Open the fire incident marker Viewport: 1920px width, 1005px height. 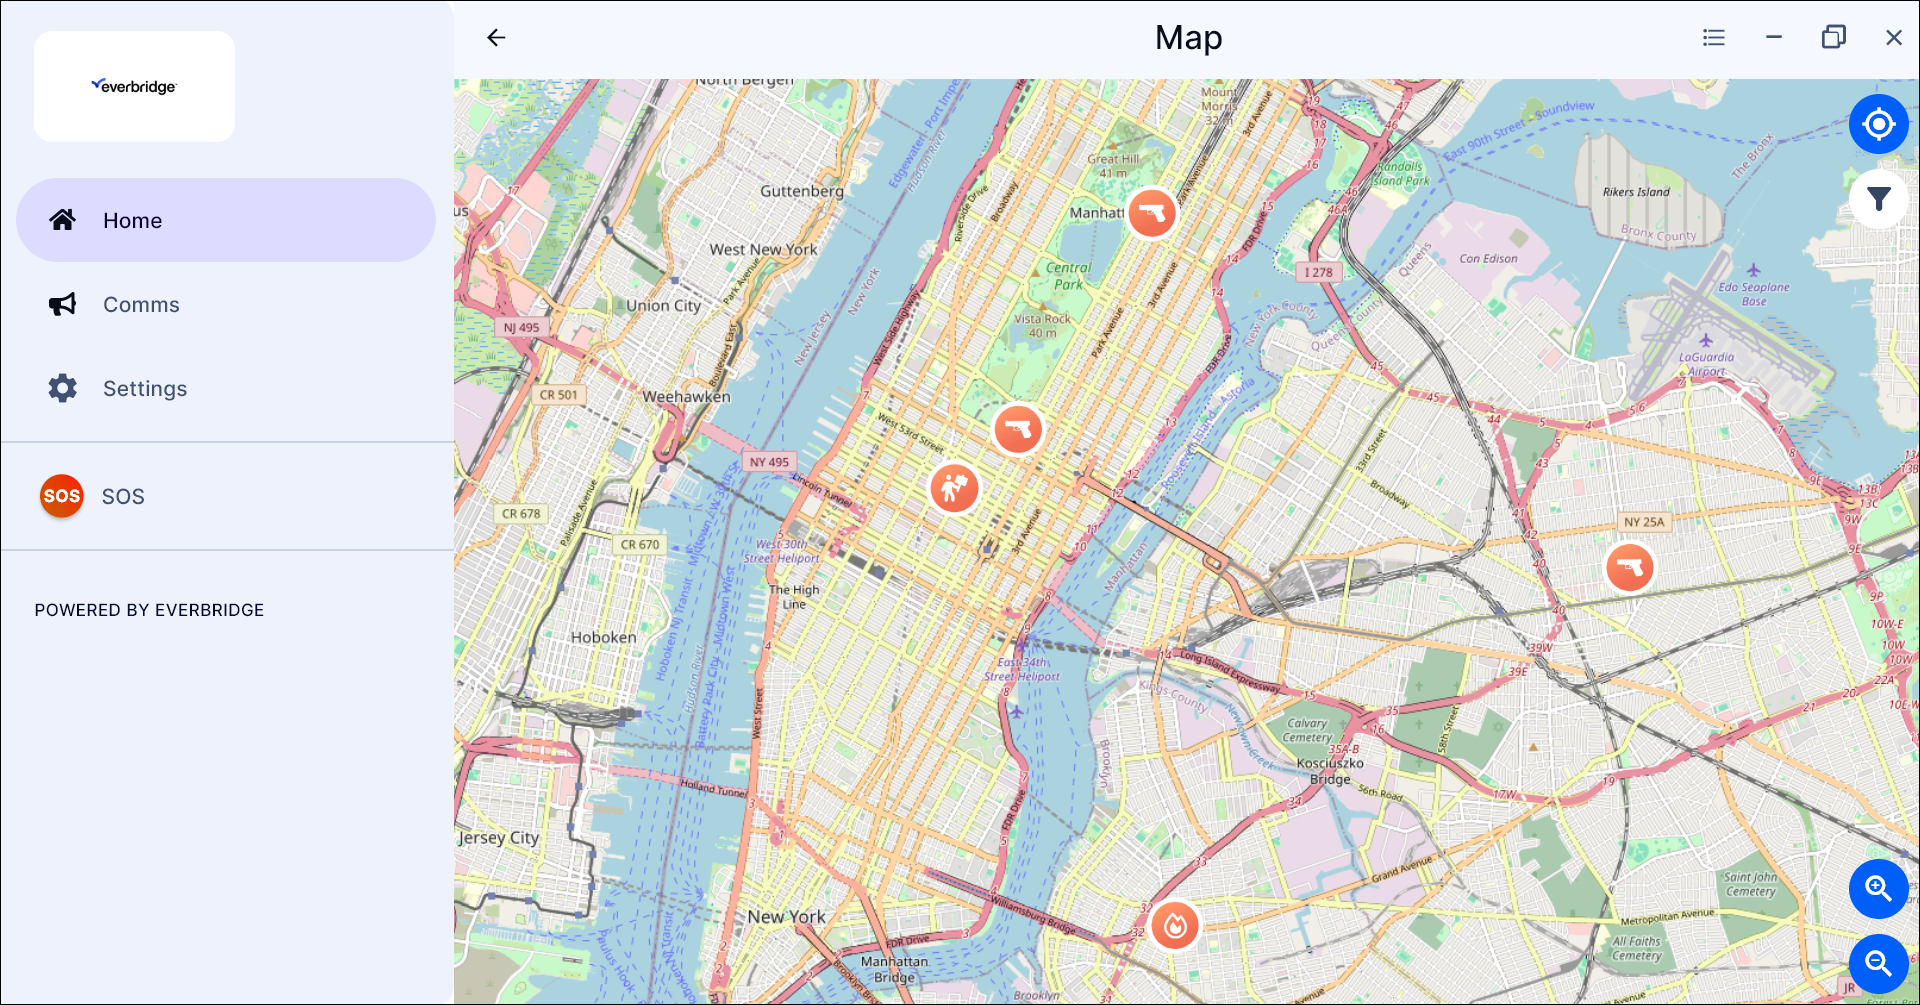[x=1175, y=925]
